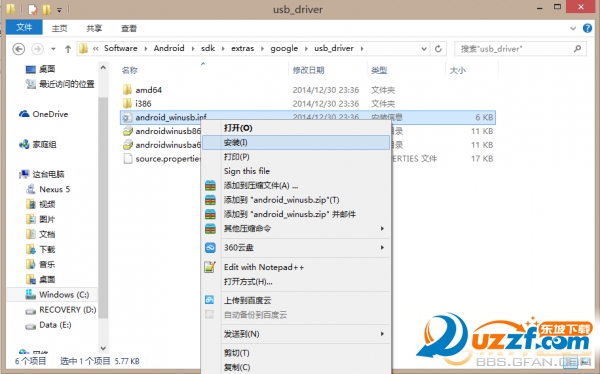Click the Back navigation arrow
This screenshot has height=374, width=600.
coord(19,49)
